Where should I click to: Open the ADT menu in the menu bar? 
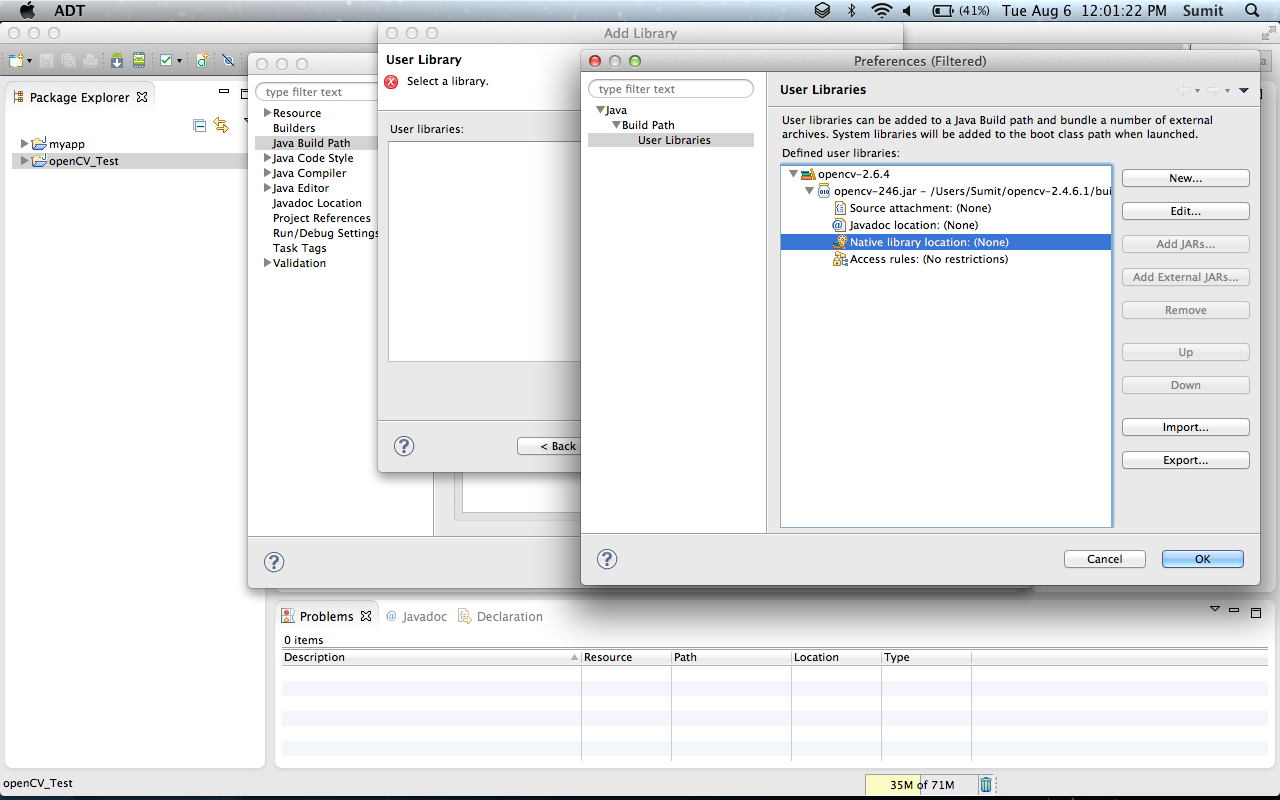click(68, 10)
